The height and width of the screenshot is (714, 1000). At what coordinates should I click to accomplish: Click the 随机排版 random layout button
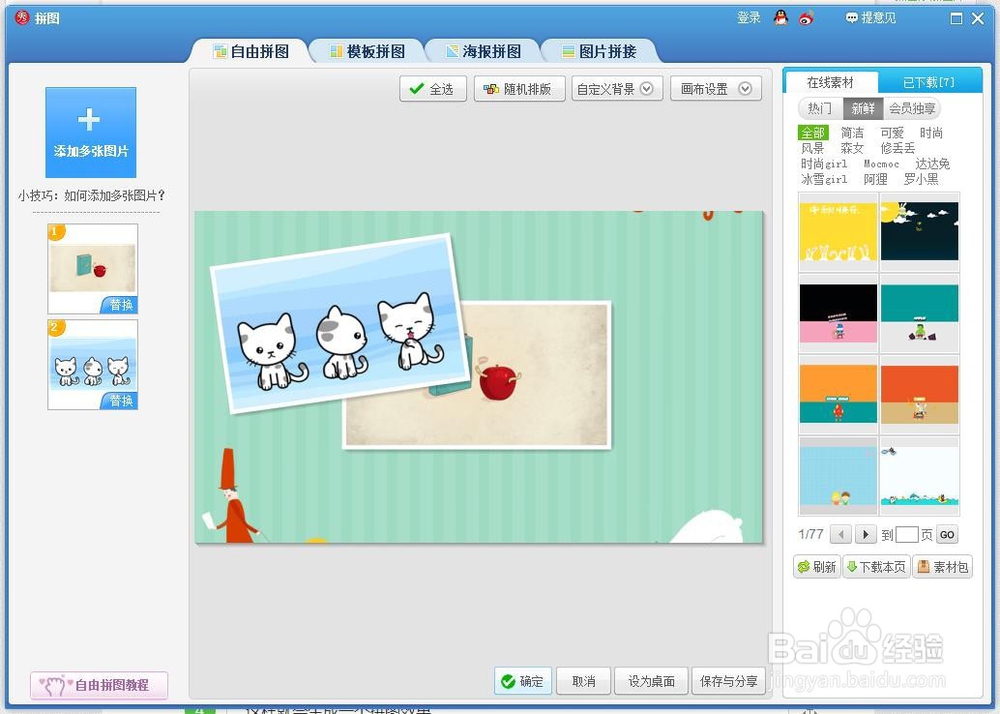click(x=520, y=89)
